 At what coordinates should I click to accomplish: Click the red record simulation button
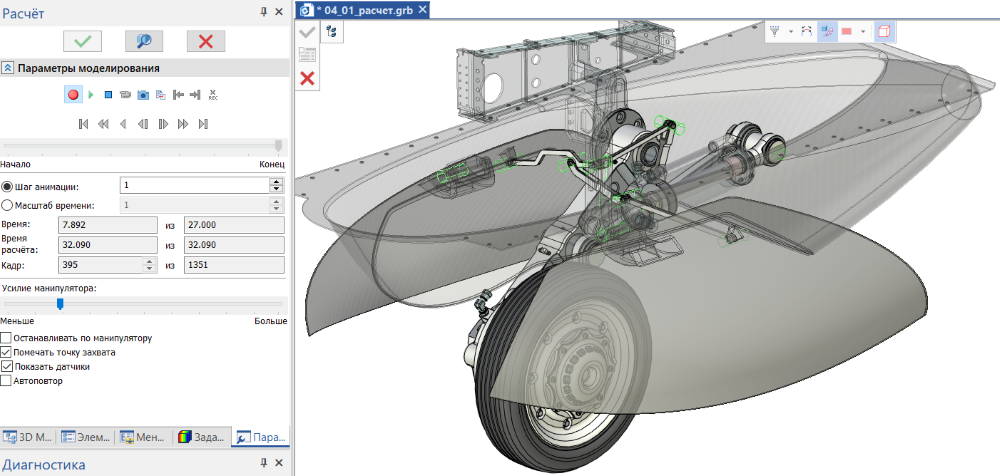tap(73, 95)
